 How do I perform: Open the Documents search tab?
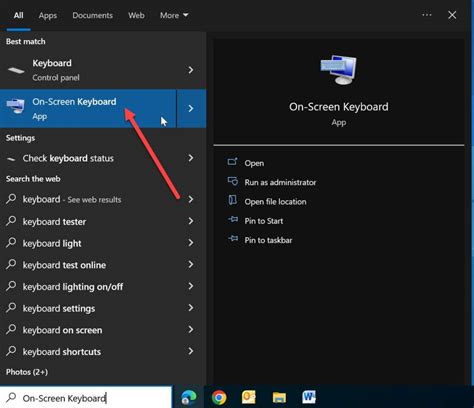(92, 15)
